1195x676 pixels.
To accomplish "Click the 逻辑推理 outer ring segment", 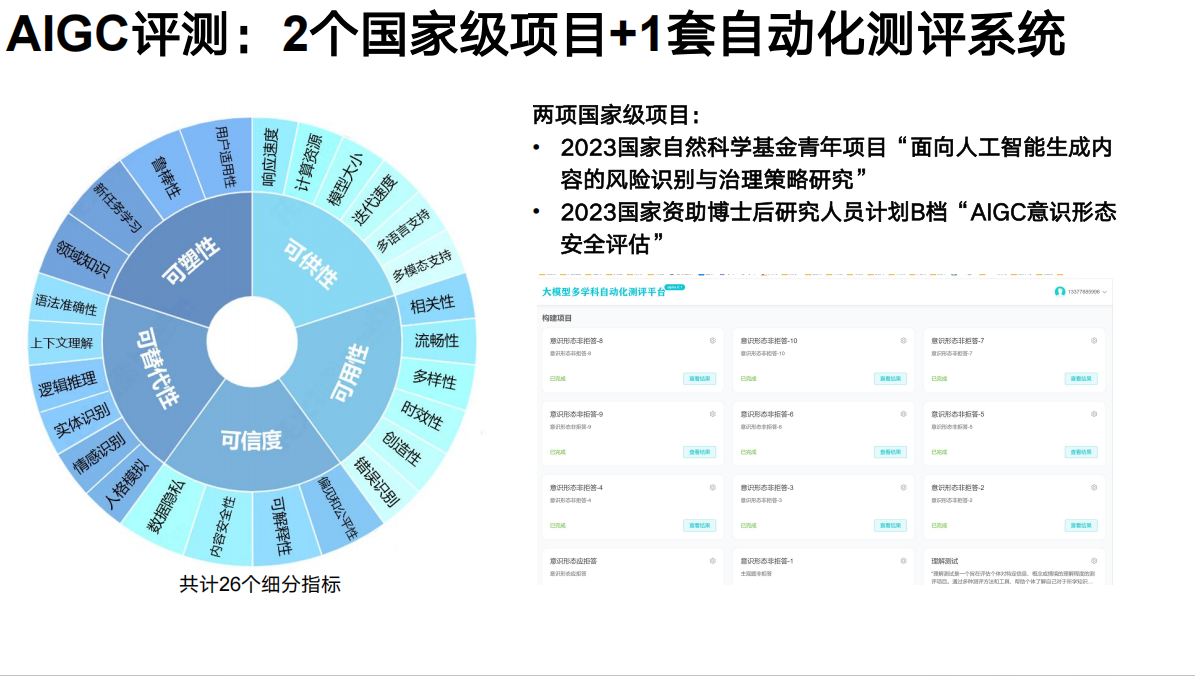I will point(67,383).
